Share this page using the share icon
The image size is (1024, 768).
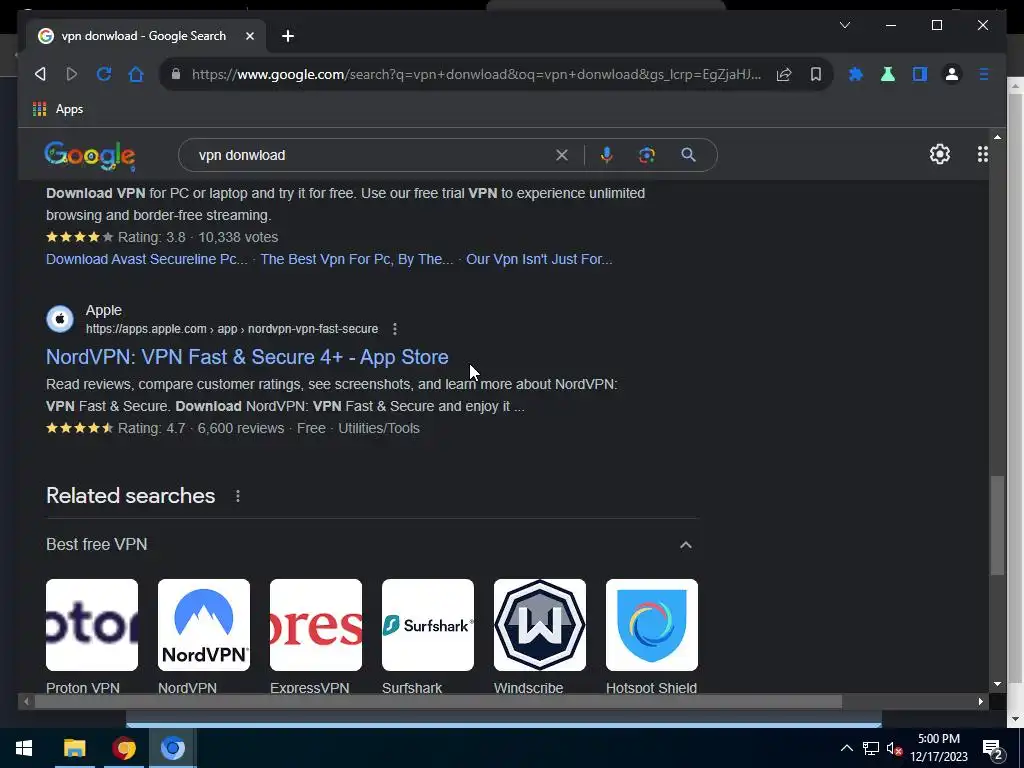[x=784, y=74]
